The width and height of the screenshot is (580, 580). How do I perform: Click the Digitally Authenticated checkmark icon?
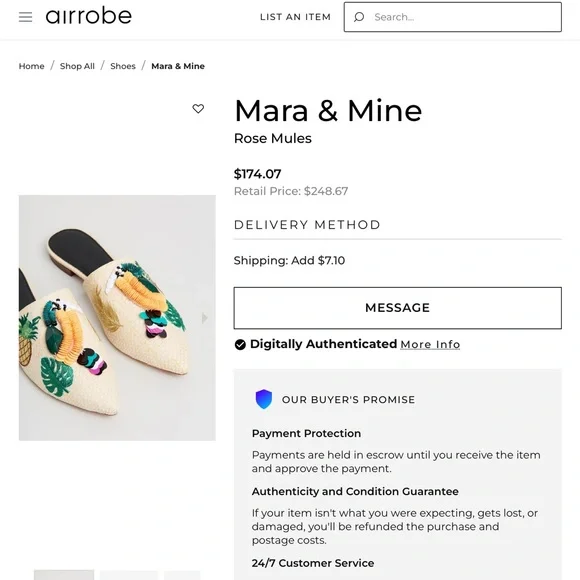point(240,344)
